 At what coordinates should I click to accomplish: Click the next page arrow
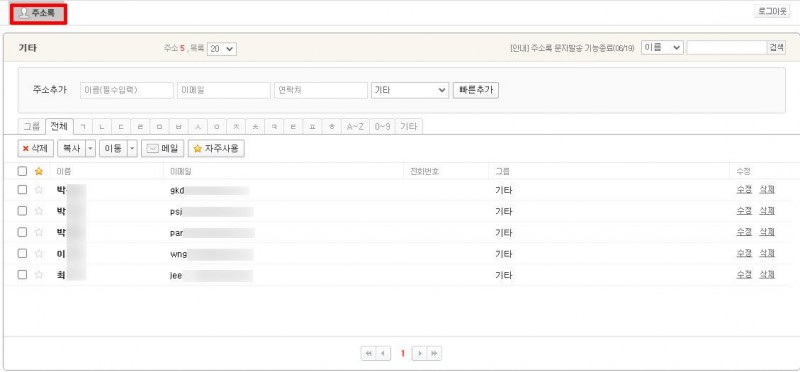coord(419,353)
